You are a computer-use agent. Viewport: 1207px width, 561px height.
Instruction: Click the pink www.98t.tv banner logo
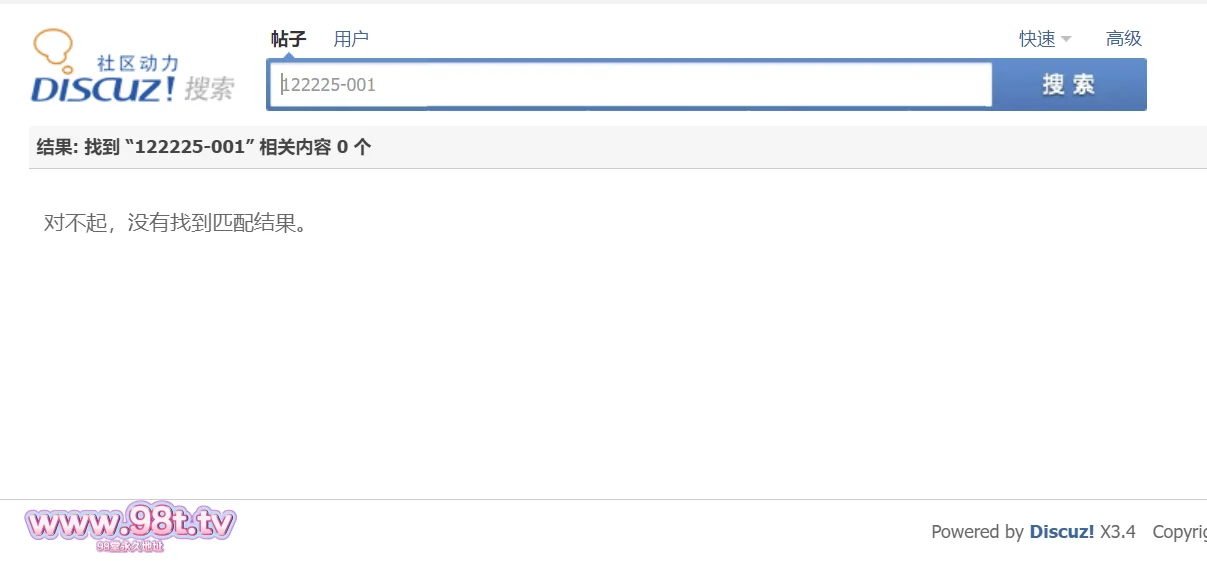(130, 522)
